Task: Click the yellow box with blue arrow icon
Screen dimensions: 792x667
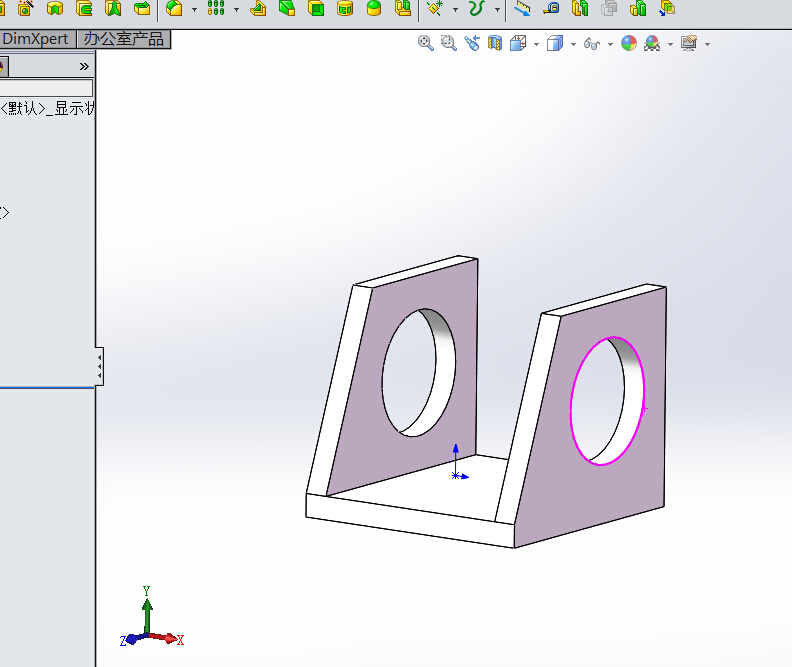Action: tap(667, 8)
